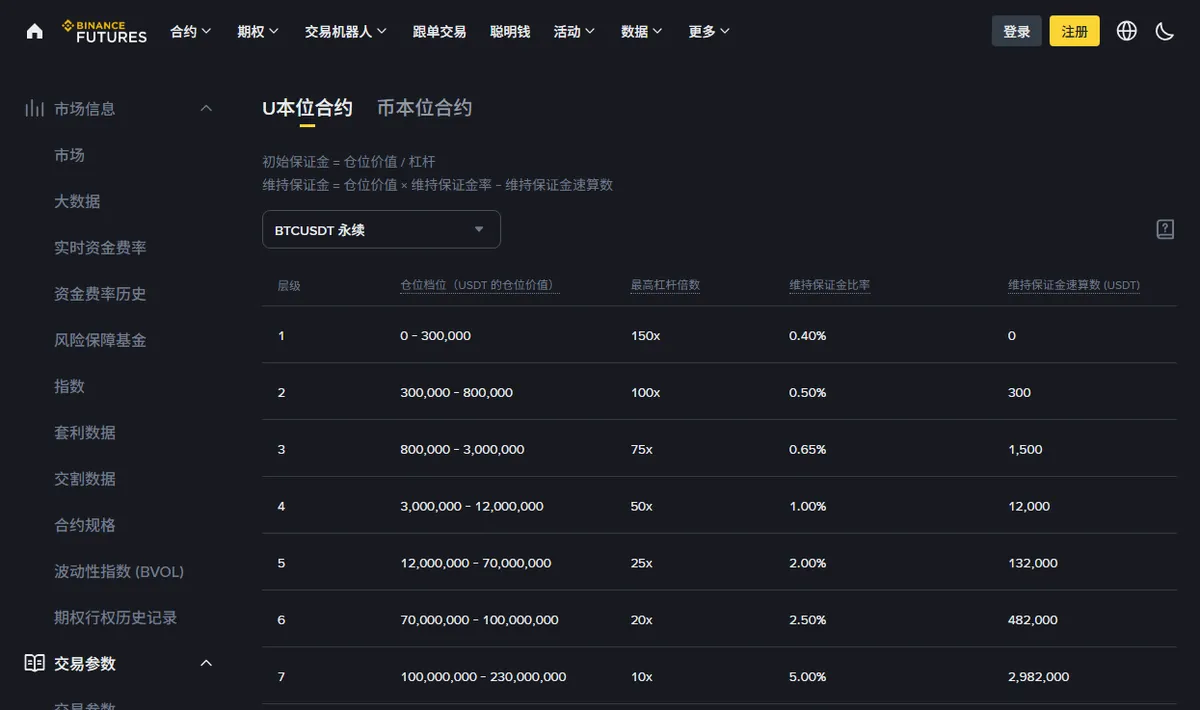1200x710 pixels.
Task: Expand the 数据 menu
Action: click(642, 31)
